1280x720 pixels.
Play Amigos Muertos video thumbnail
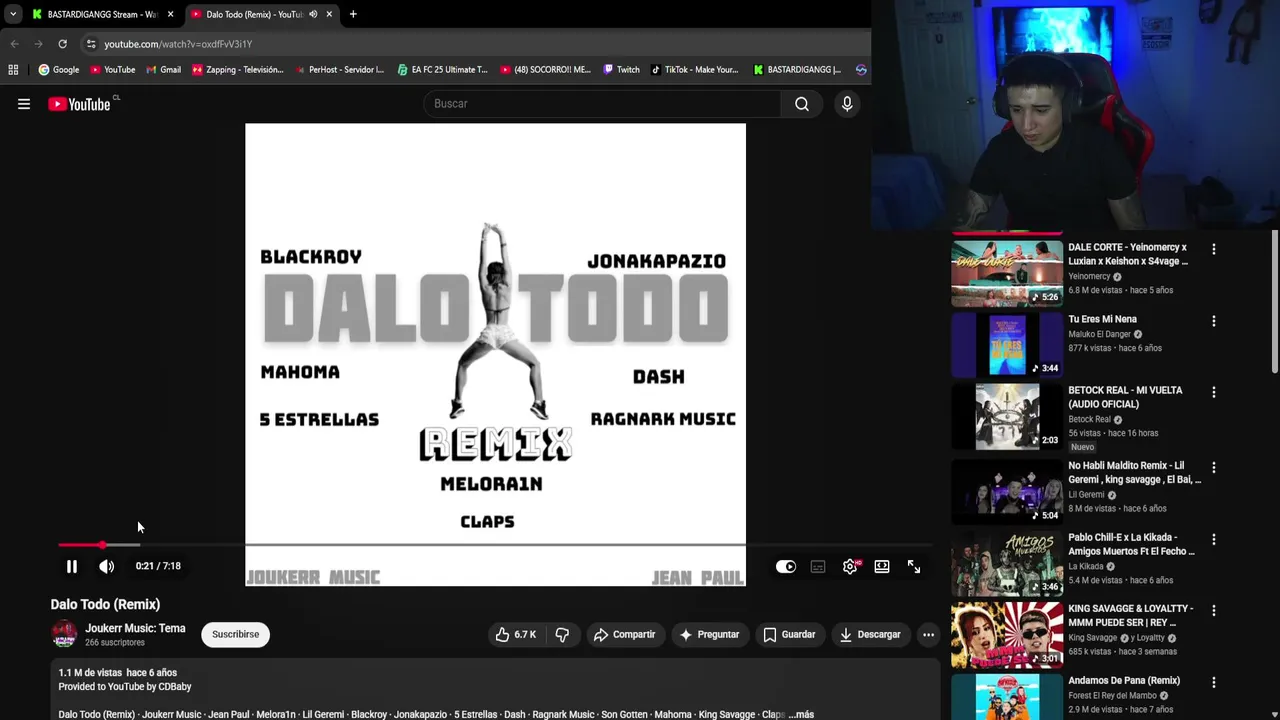(1007, 562)
